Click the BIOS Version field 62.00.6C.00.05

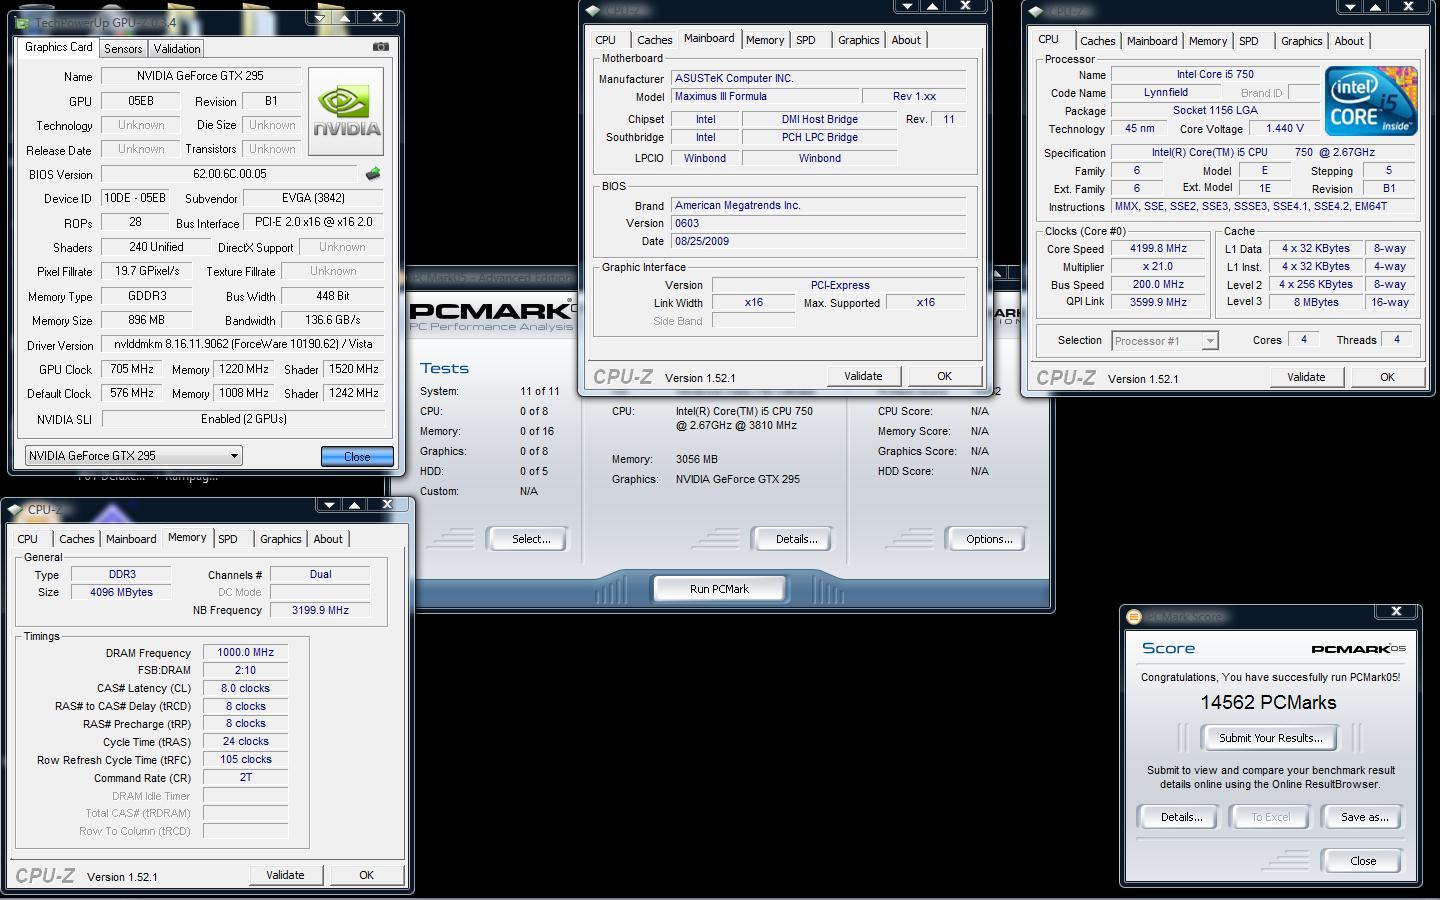click(229, 174)
